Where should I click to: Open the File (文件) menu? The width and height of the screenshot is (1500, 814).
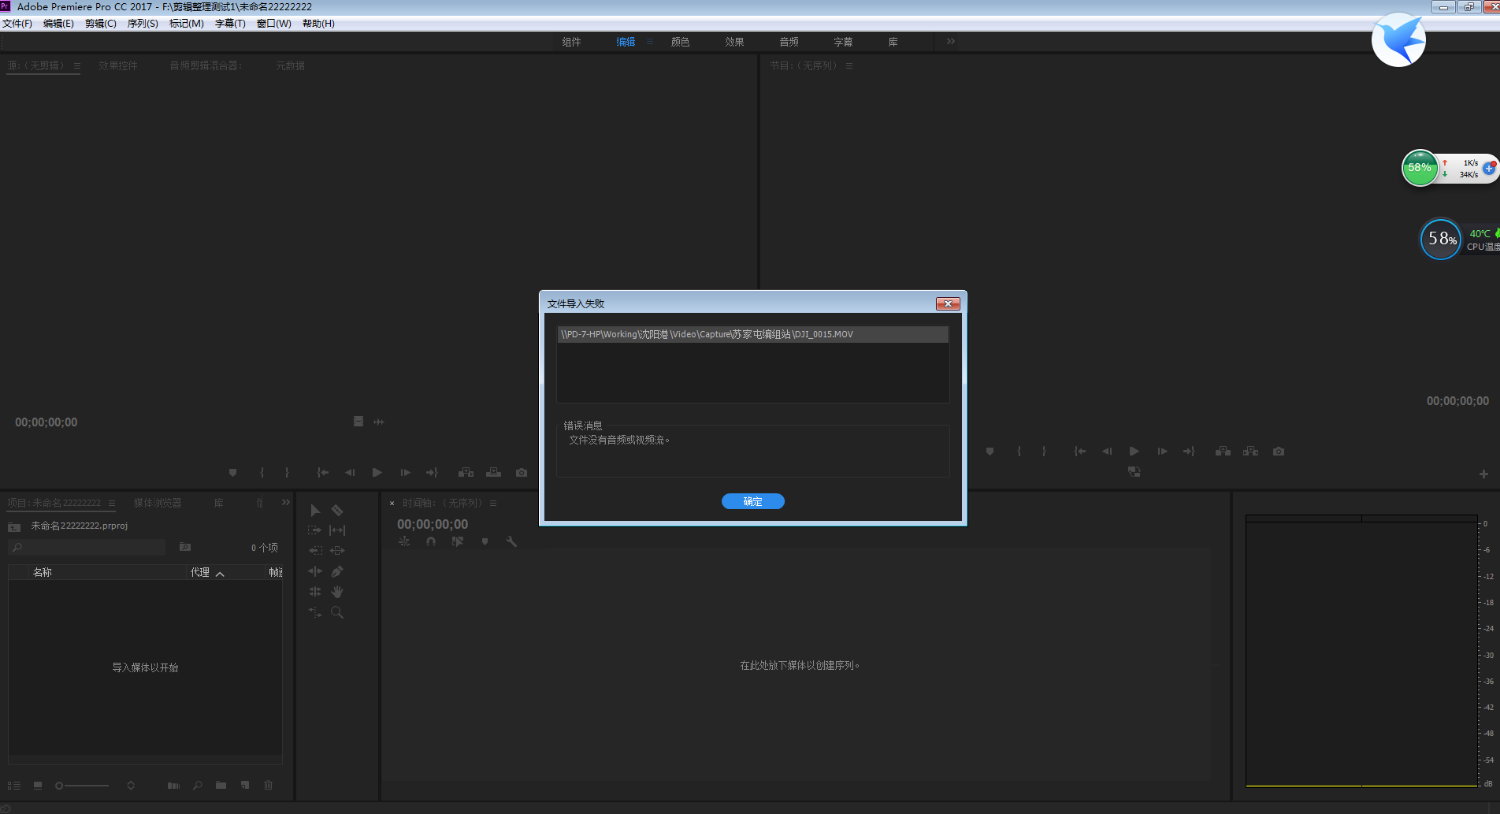click(17, 23)
